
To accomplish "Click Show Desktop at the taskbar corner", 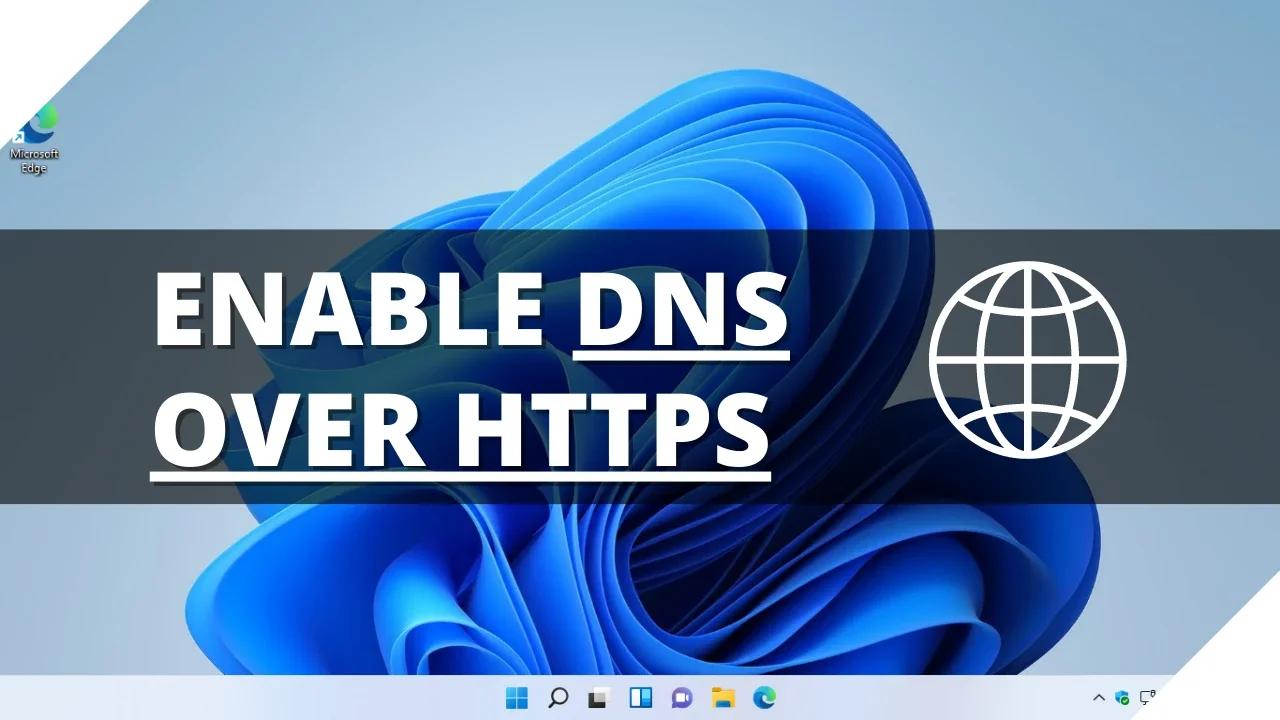I will [x=1275, y=697].
